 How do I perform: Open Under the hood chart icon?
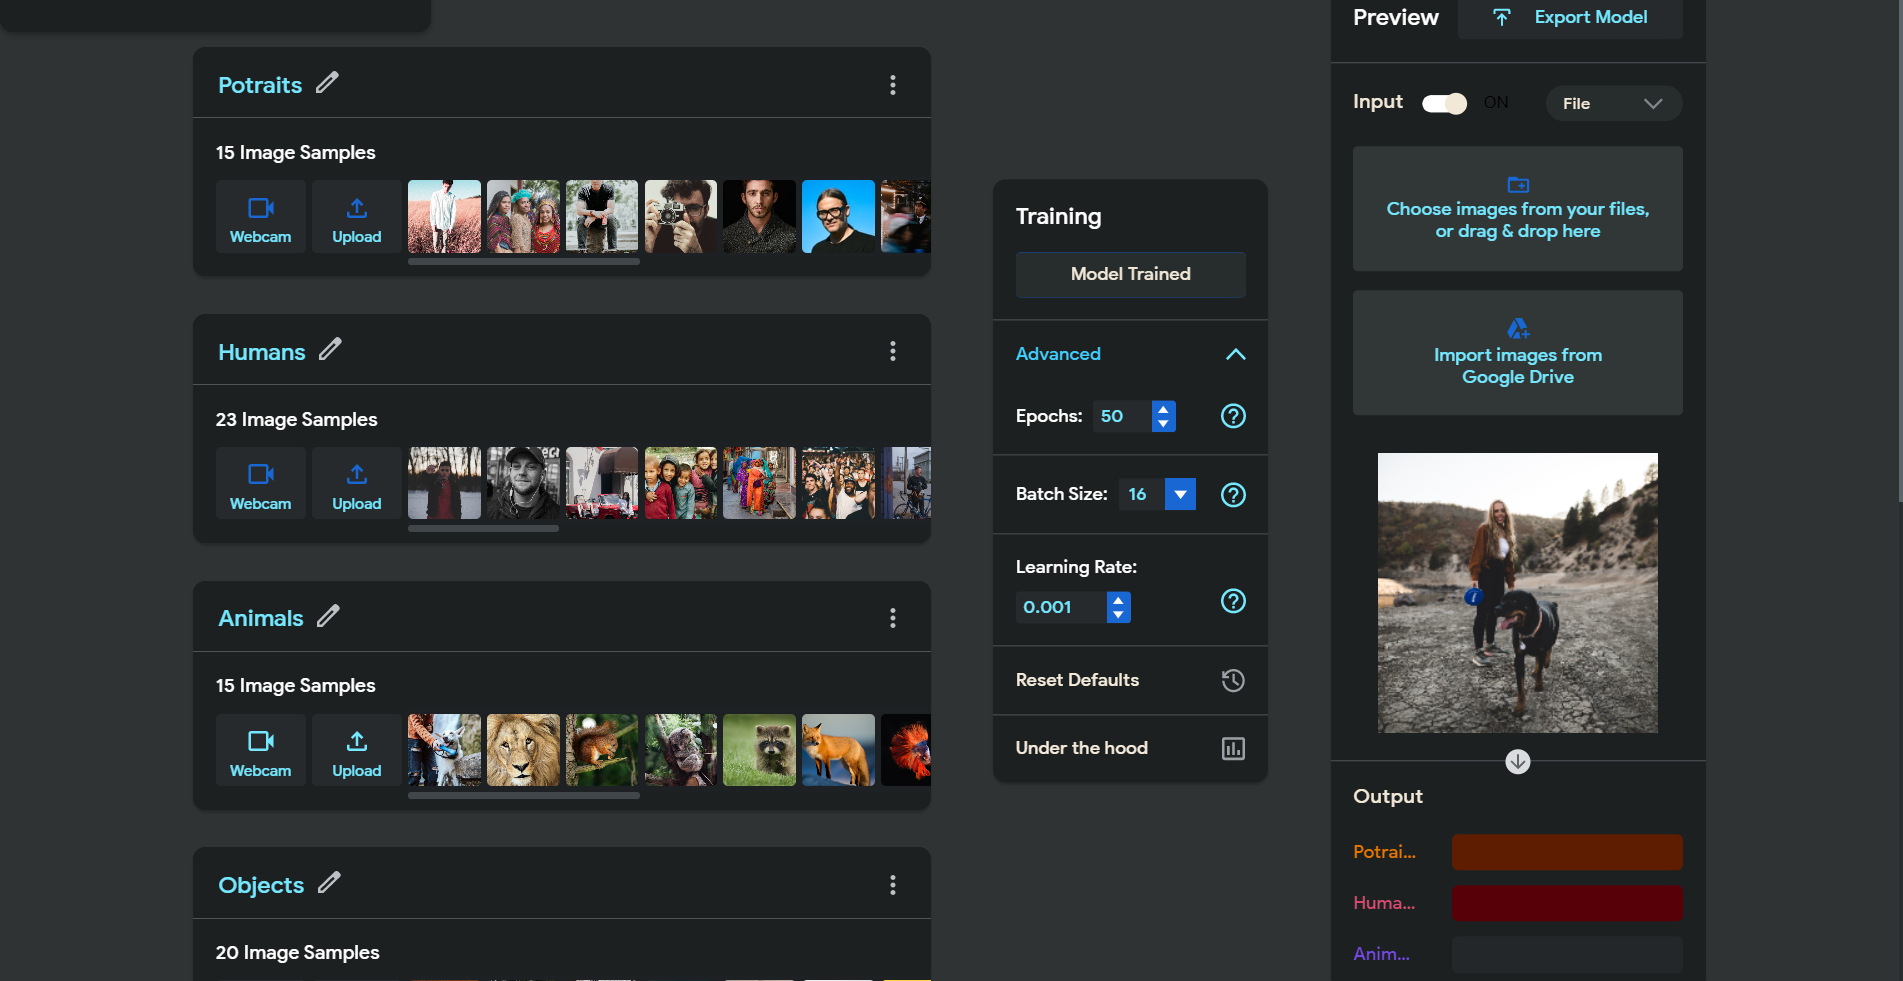click(x=1233, y=749)
